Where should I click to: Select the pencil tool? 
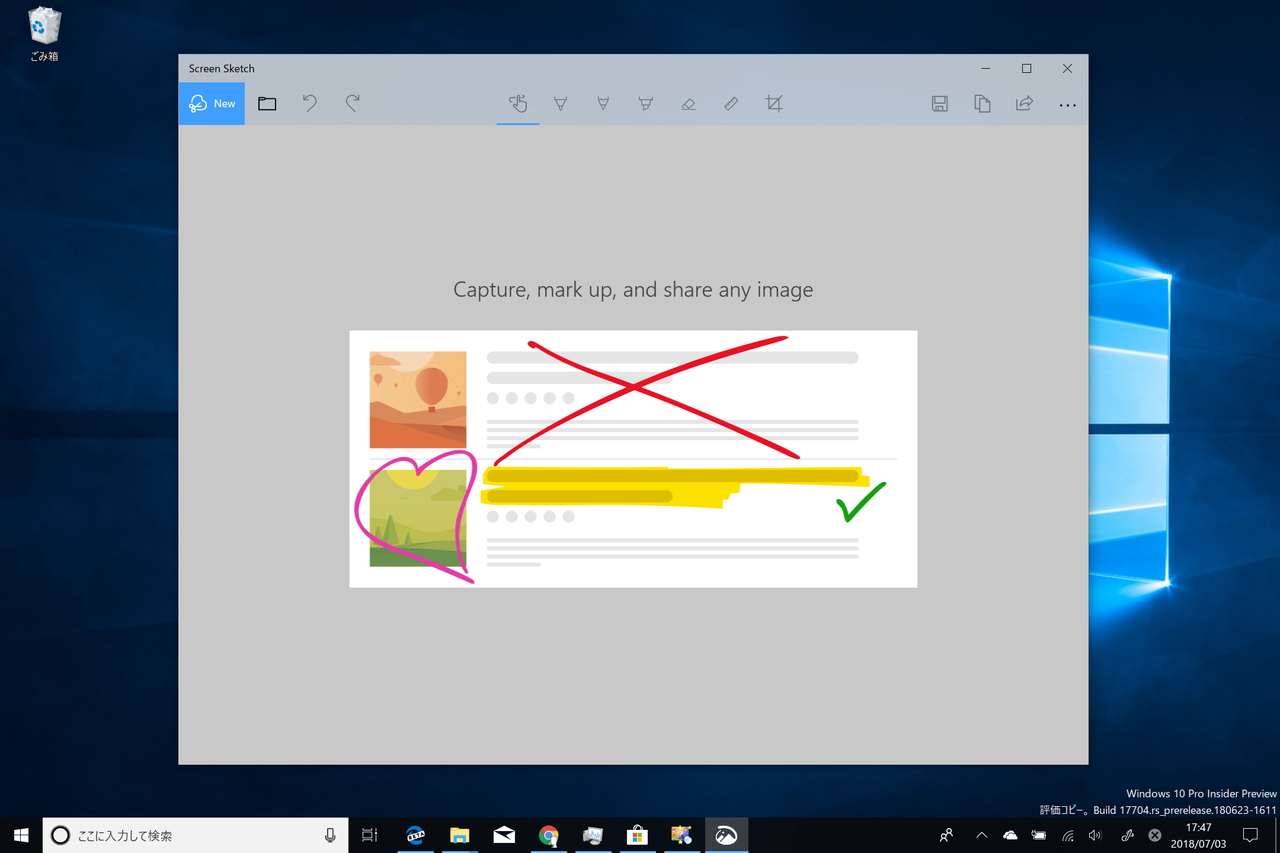(x=603, y=103)
